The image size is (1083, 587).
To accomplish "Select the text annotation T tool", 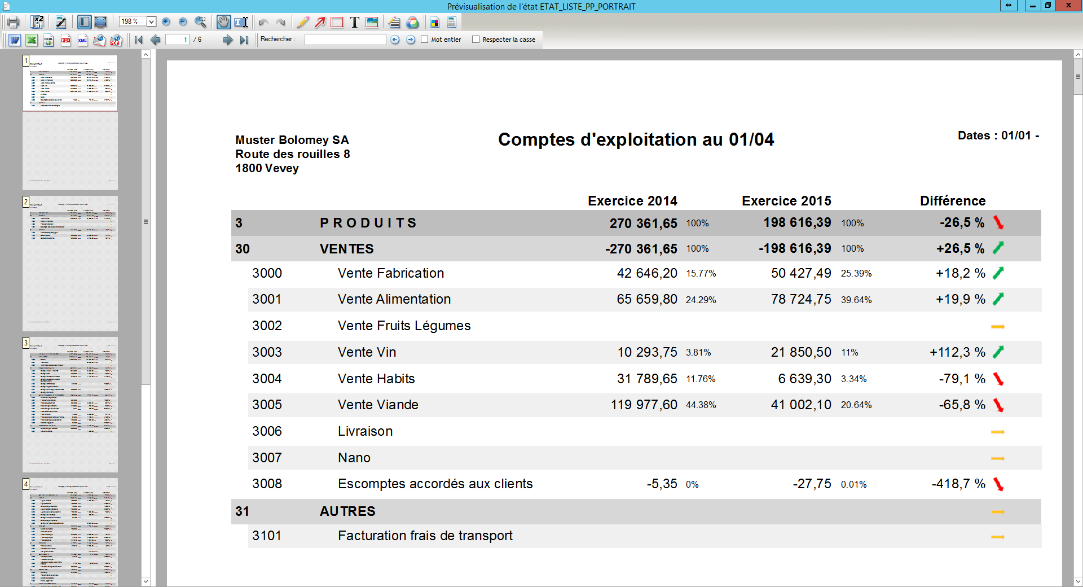I will point(354,22).
